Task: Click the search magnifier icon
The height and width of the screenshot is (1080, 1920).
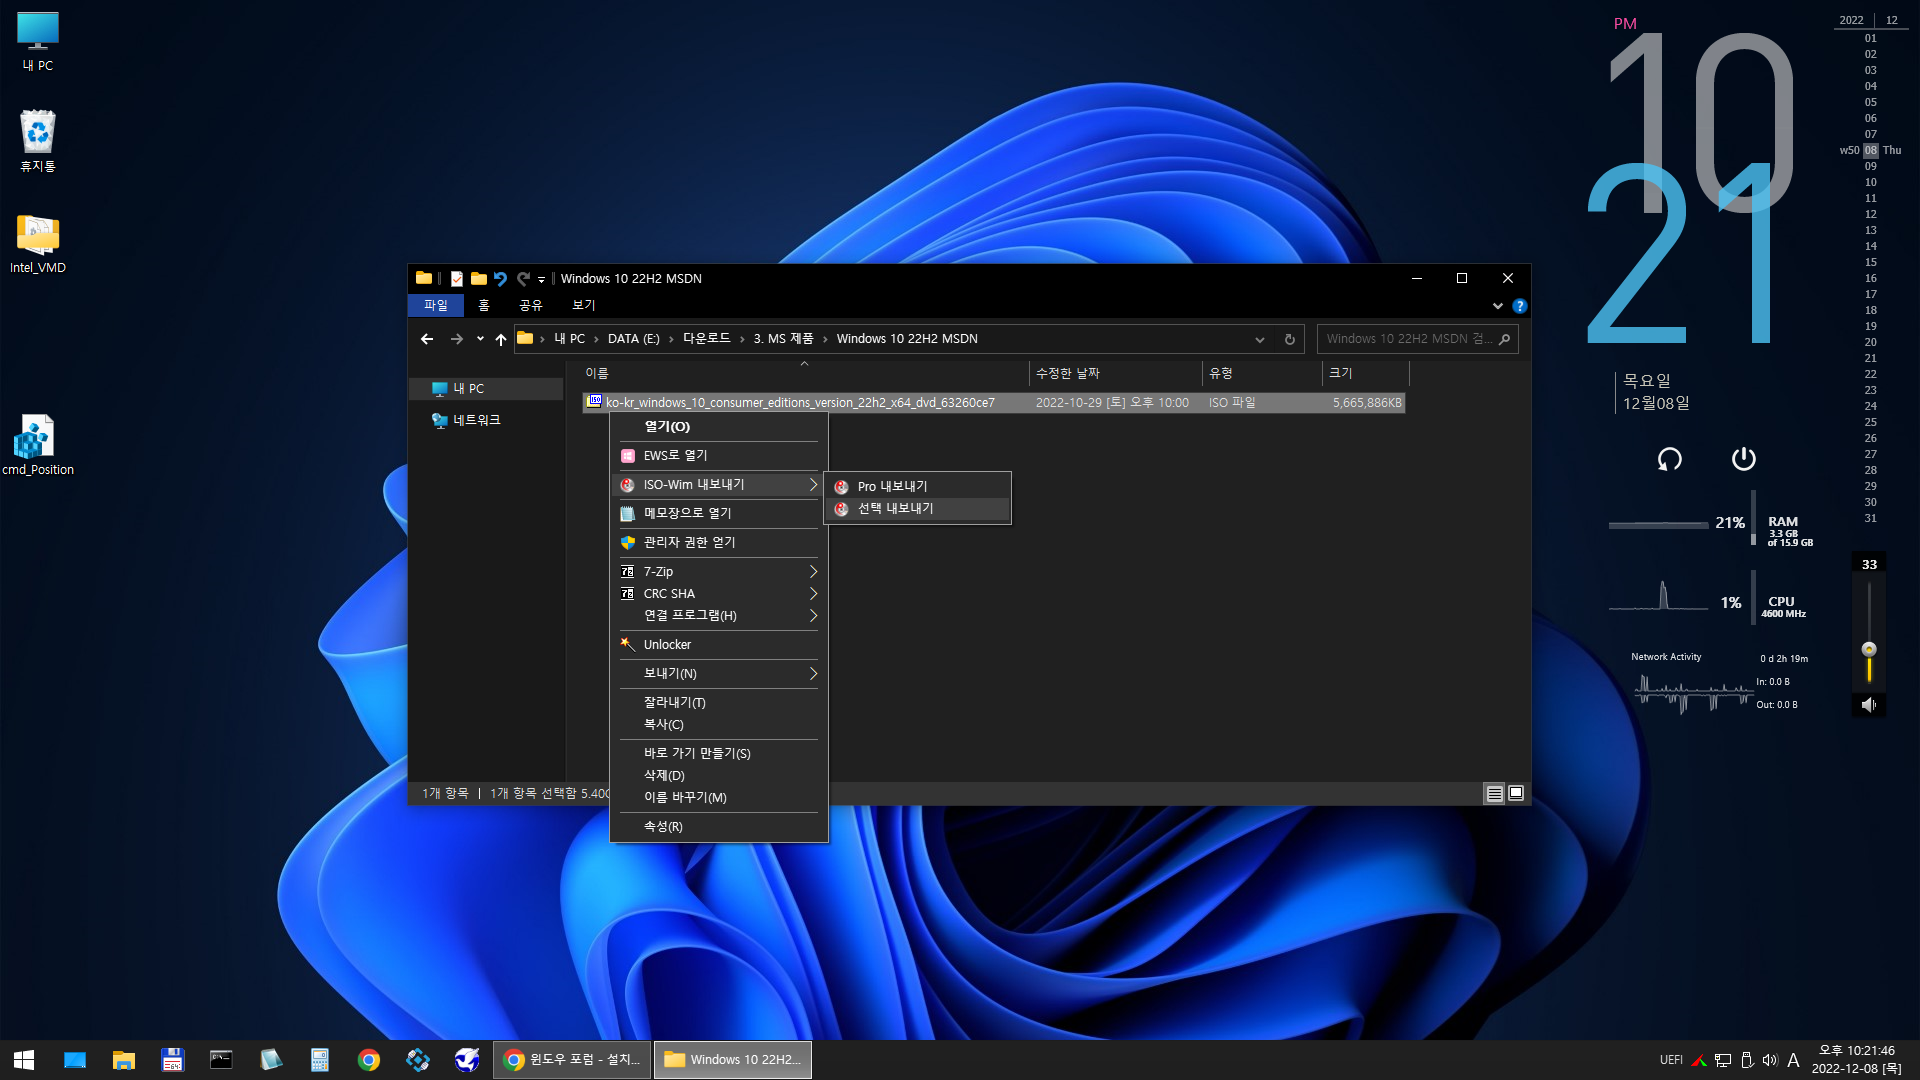Action: tap(1505, 339)
